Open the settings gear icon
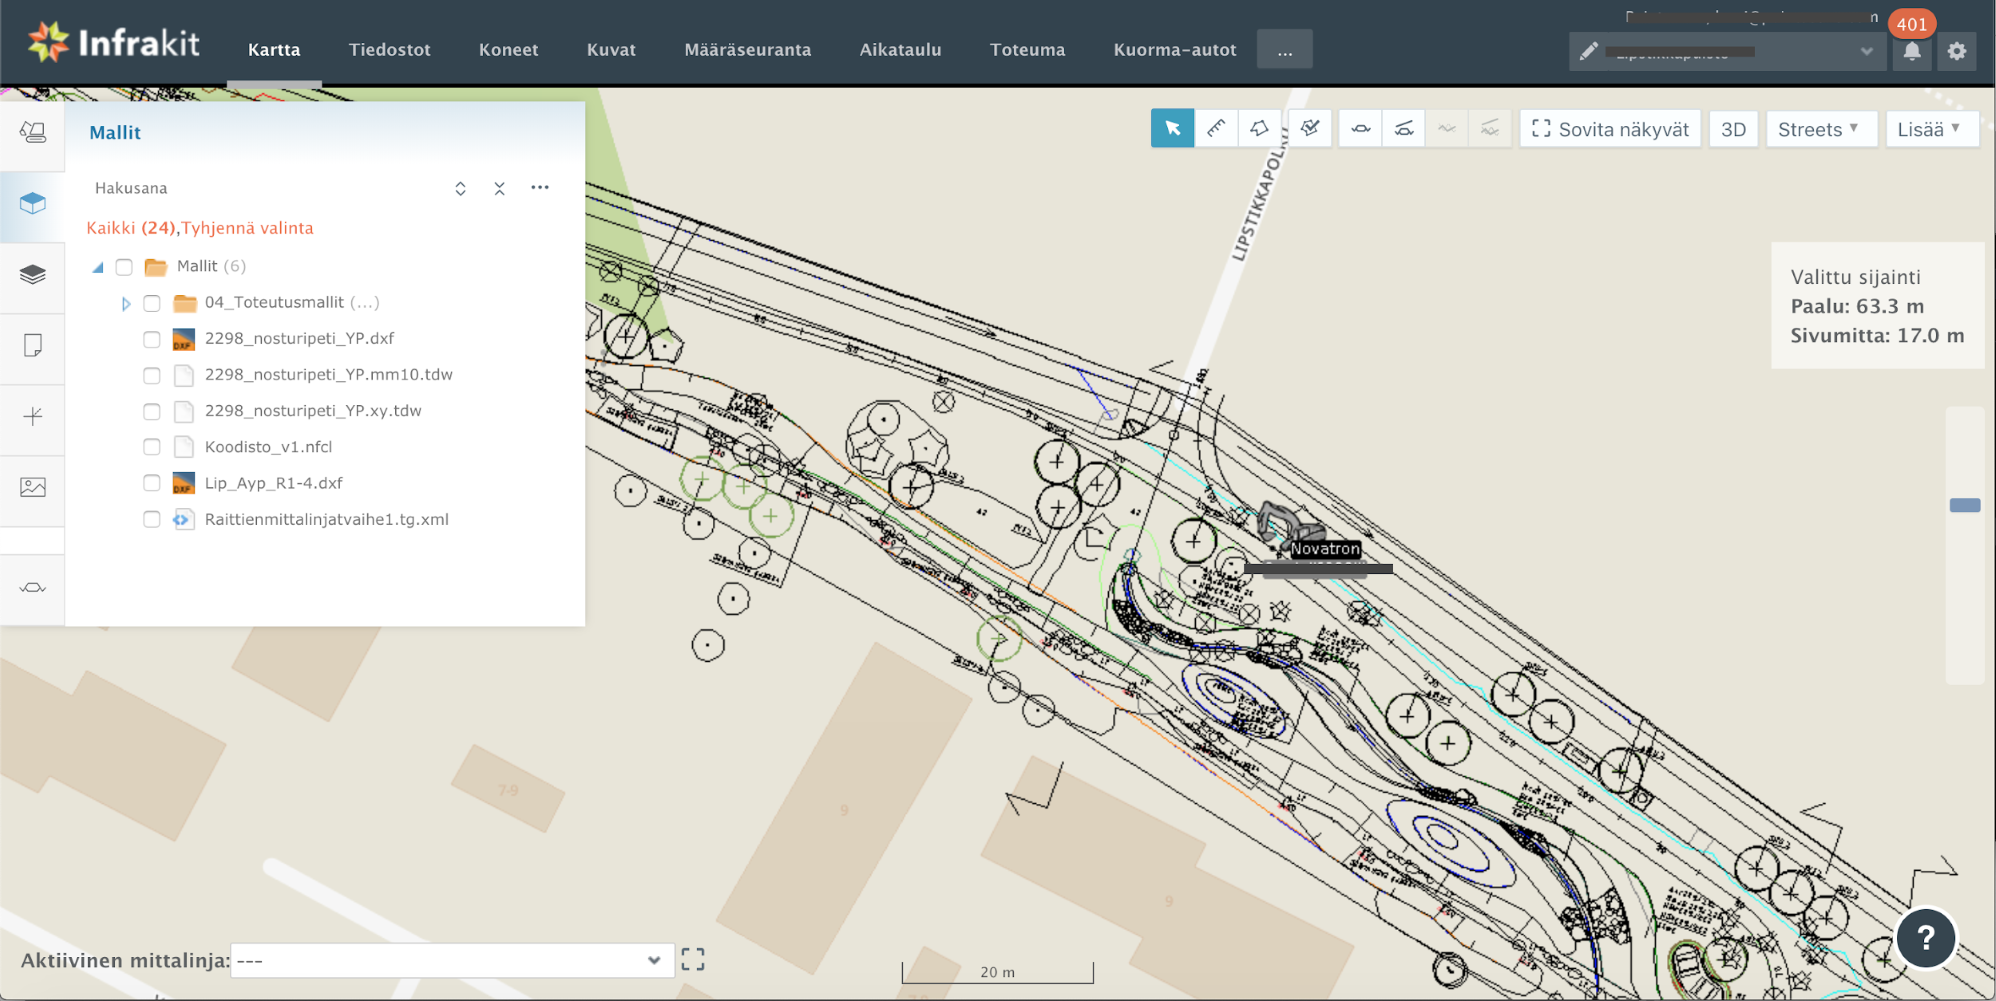Screen dimensions: 1996x1001 point(1957,51)
